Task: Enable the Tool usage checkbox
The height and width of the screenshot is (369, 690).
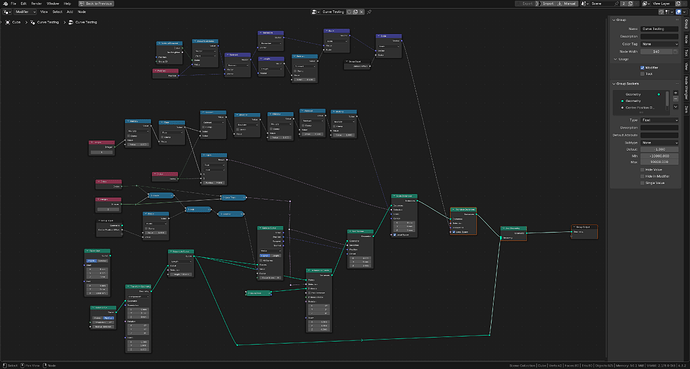Action: coord(642,74)
